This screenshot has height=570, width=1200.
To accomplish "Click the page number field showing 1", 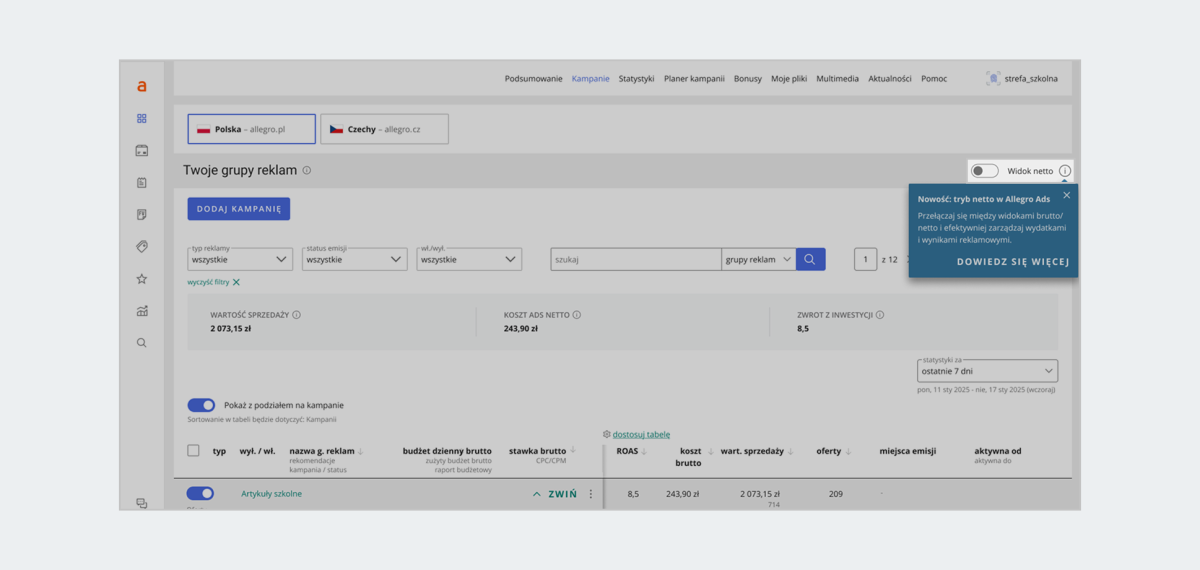I will coord(866,259).
